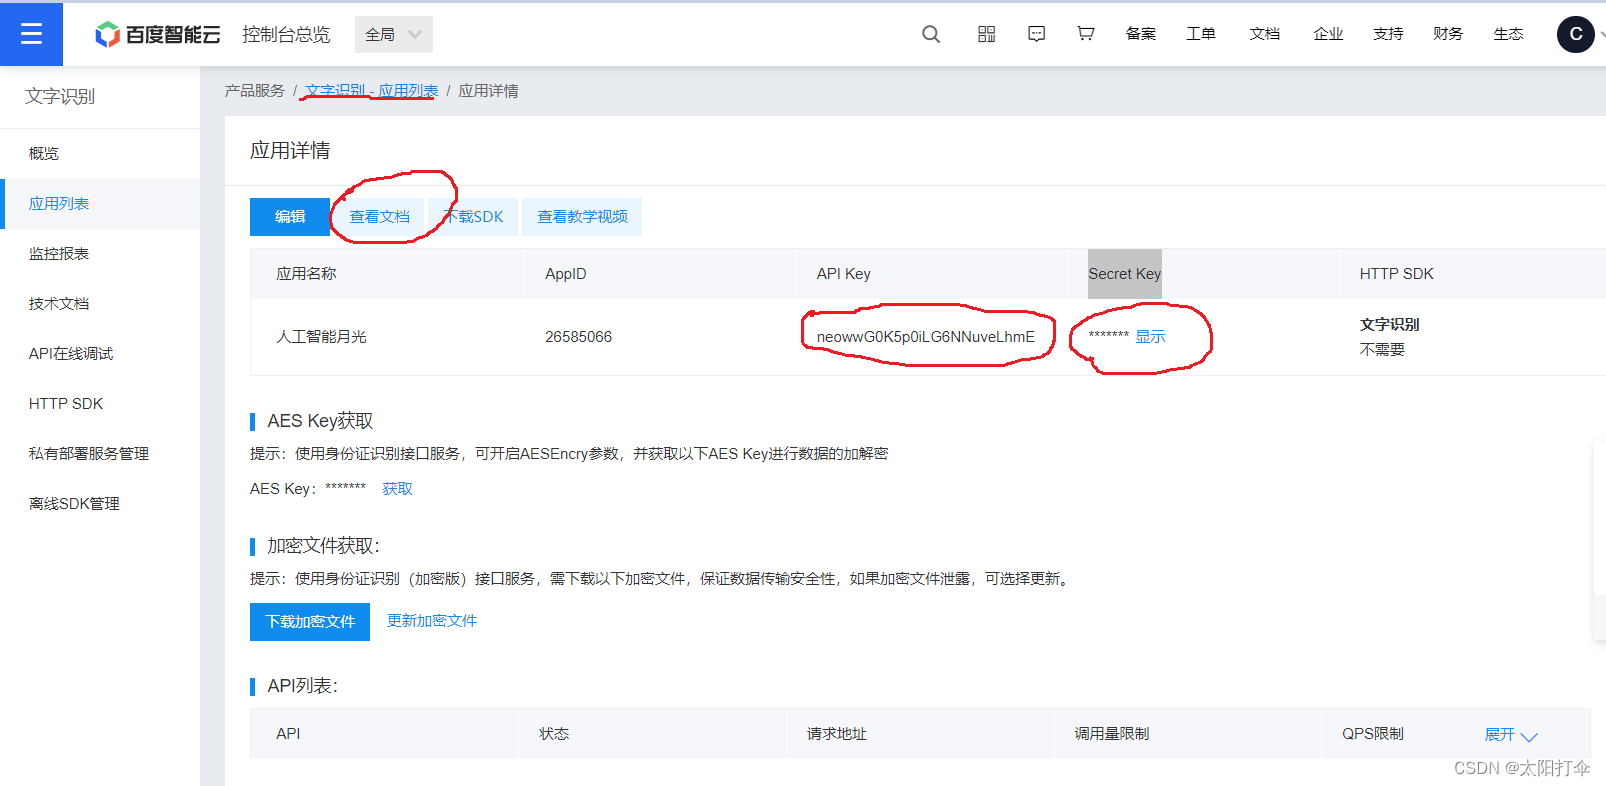Expand the API list with 展开
This screenshot has height=786, width=1606.
click(1510, 735)
